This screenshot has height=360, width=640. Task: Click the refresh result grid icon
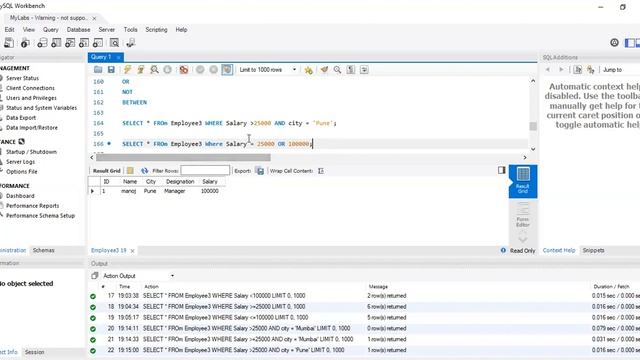144,171
